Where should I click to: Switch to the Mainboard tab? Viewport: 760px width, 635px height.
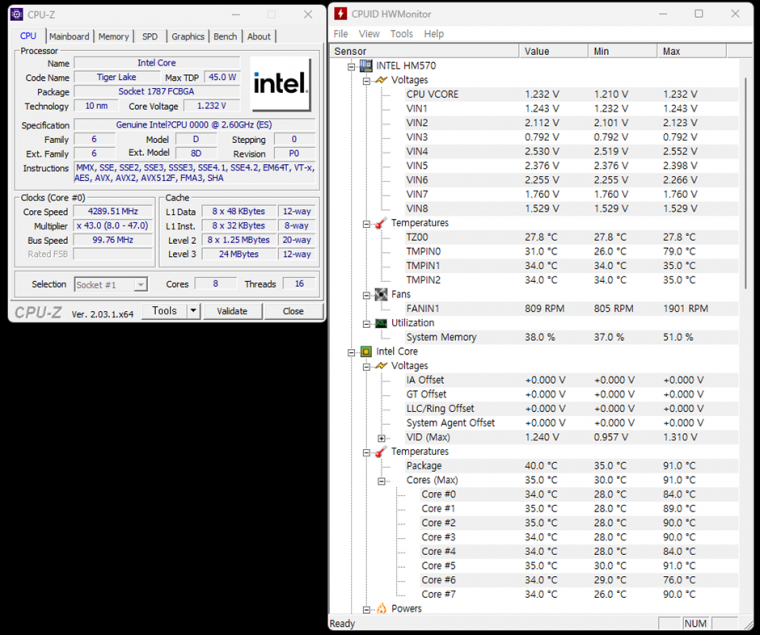[x=69, y=36]
